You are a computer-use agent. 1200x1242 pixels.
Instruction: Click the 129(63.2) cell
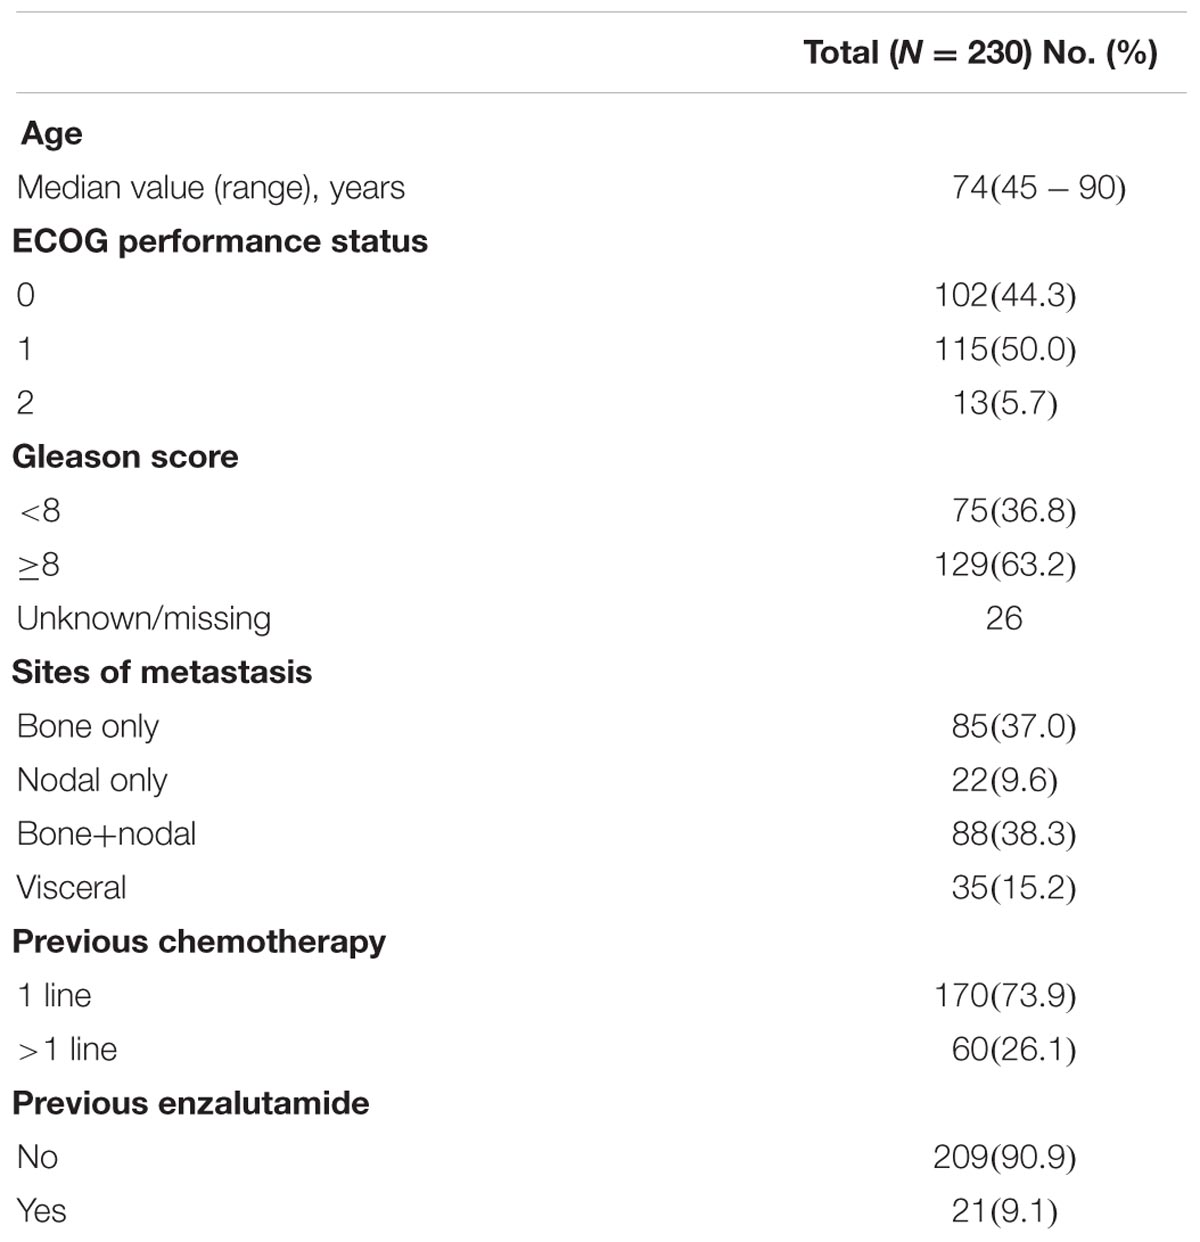1005,565
